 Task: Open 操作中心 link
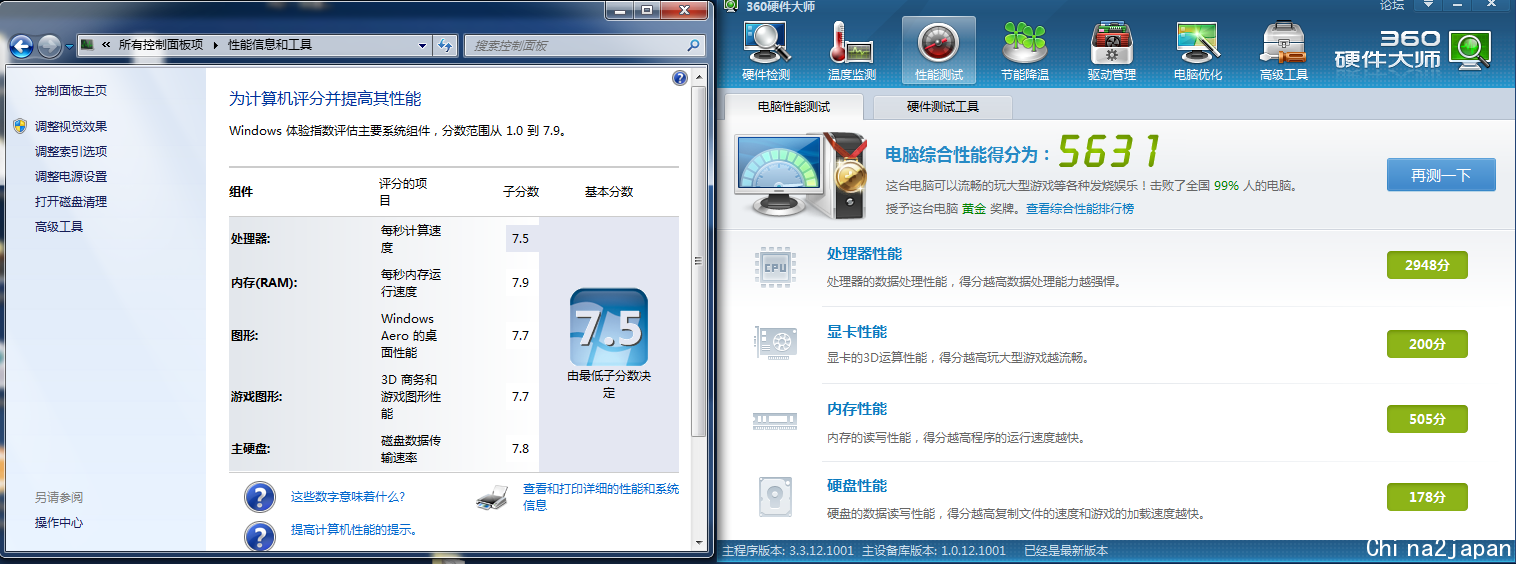tap(59, 523)
